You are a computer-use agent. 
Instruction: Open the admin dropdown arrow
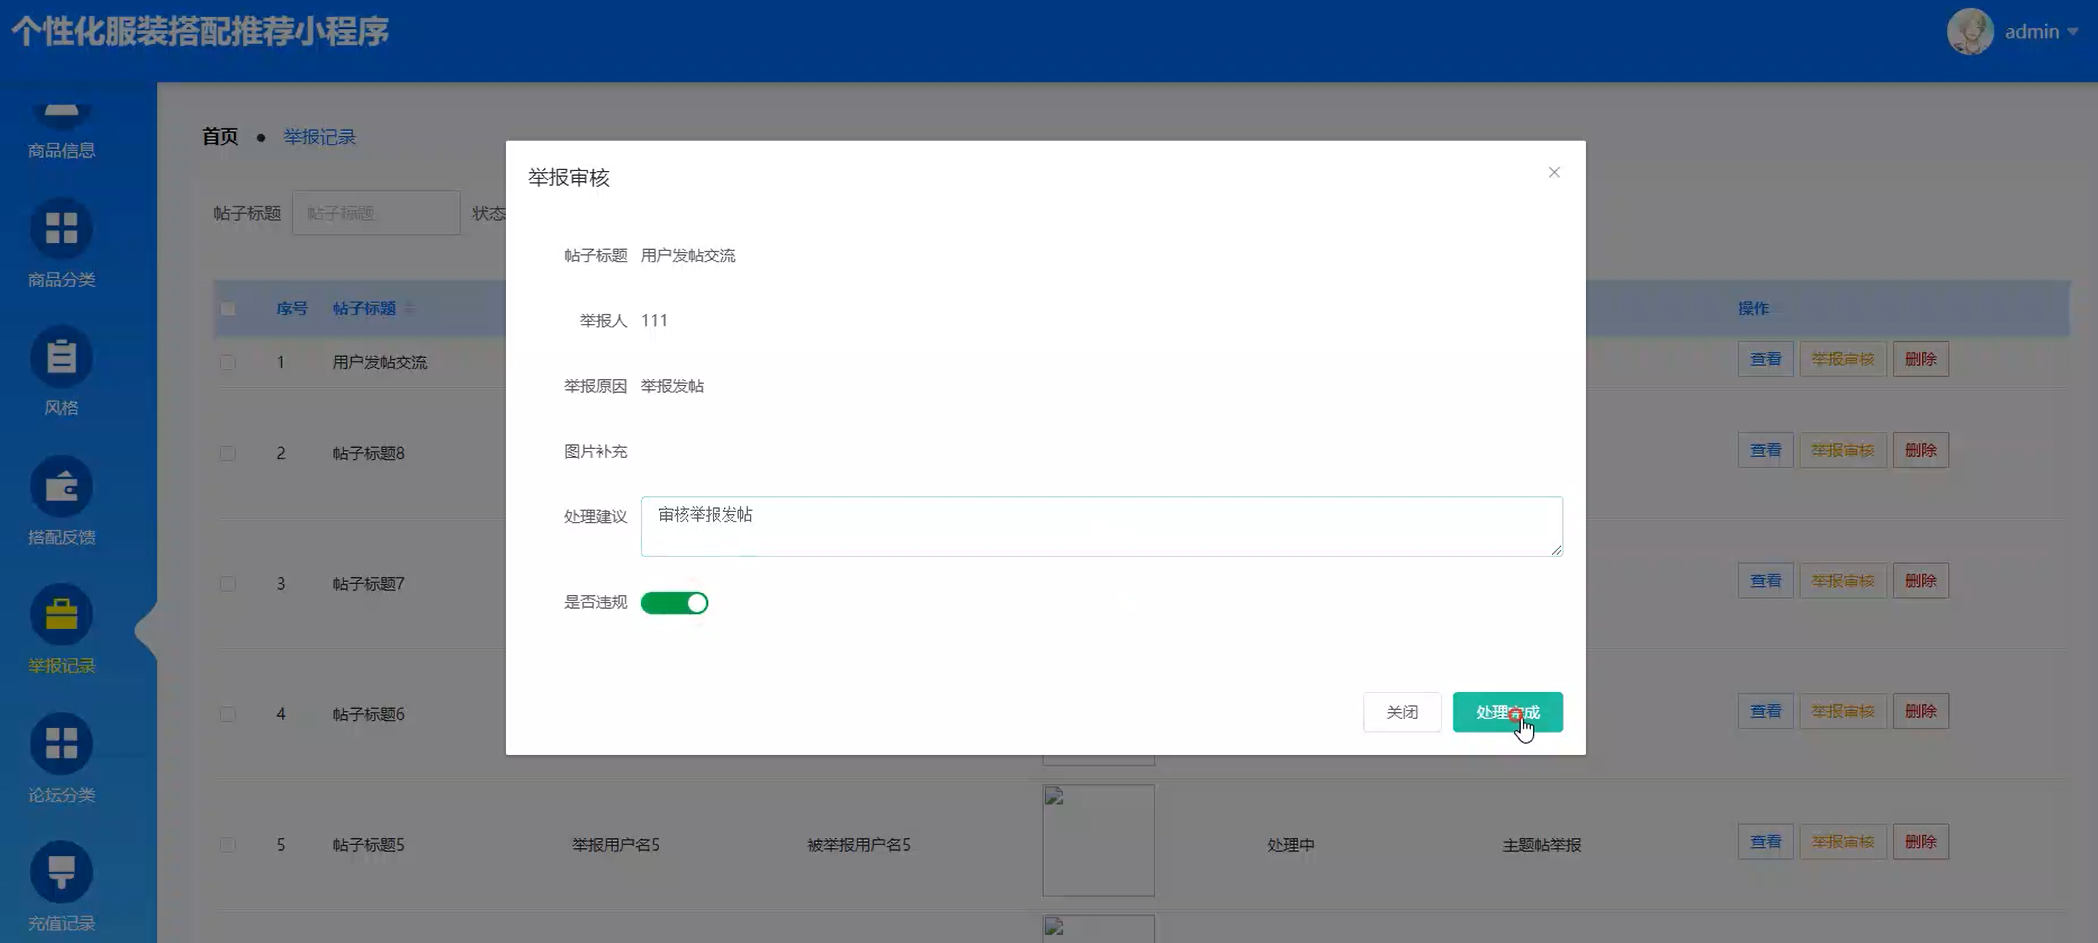(x=2073, y=32)
